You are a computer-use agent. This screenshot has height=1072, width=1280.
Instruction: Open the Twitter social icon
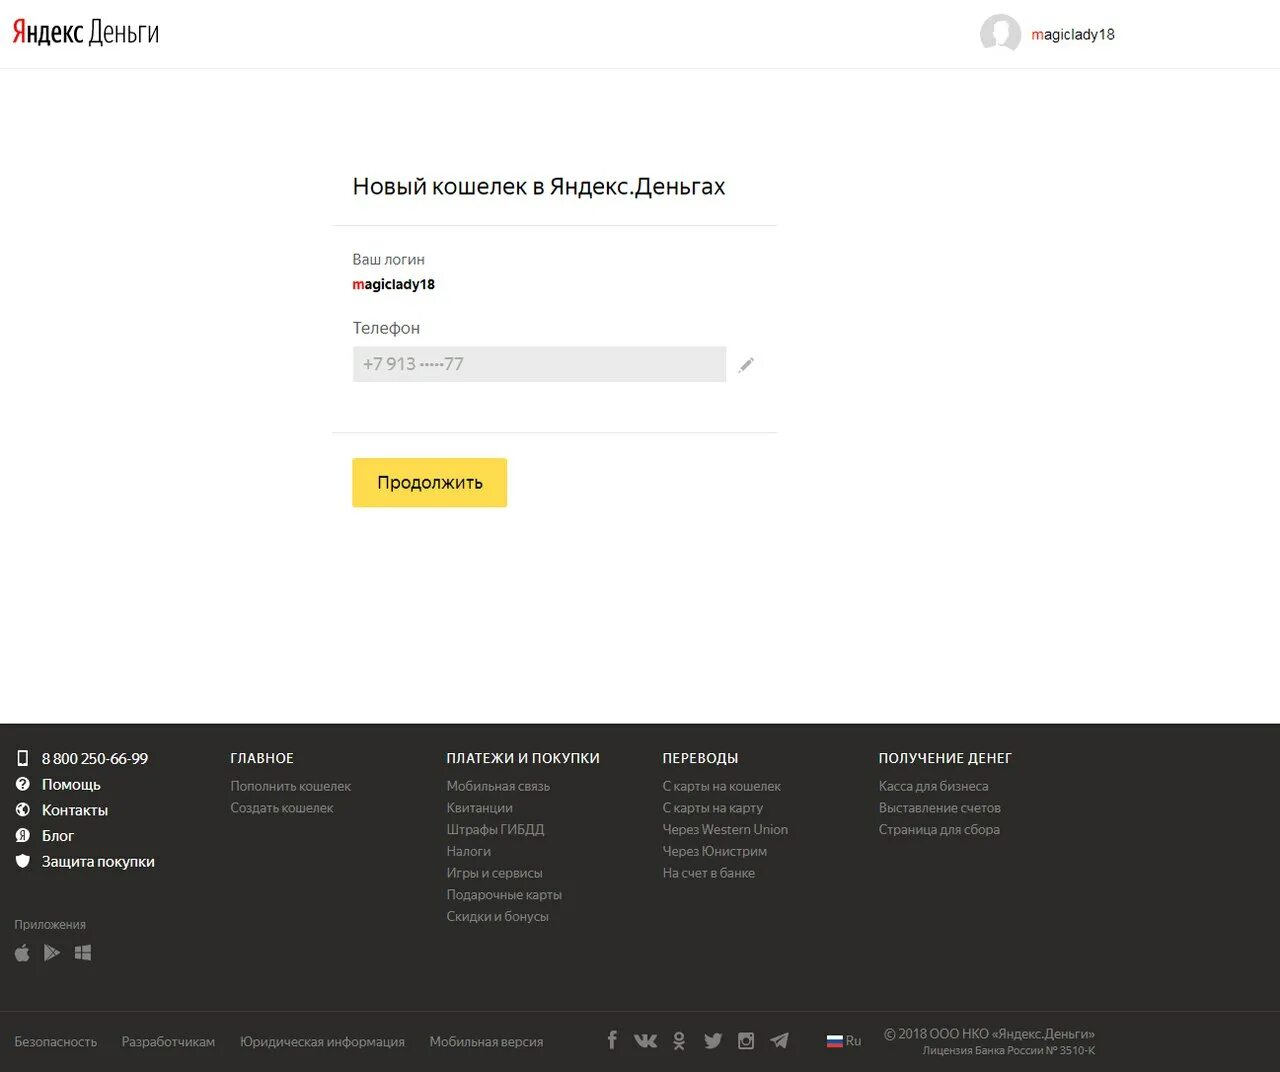[713, 1041]
